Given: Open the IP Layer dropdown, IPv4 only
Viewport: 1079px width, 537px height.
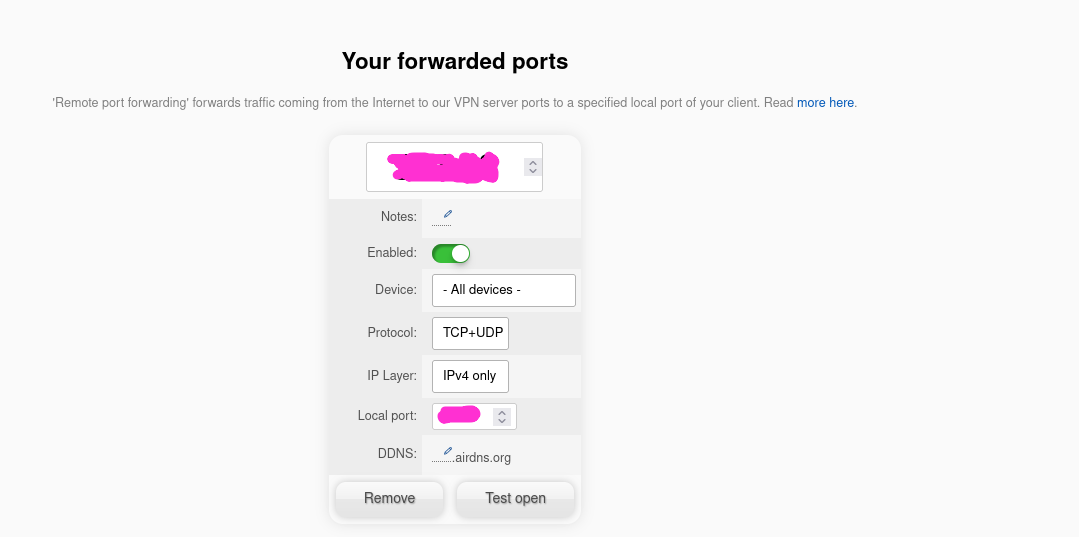Looking at the screenshot, I should click(471, 376).
